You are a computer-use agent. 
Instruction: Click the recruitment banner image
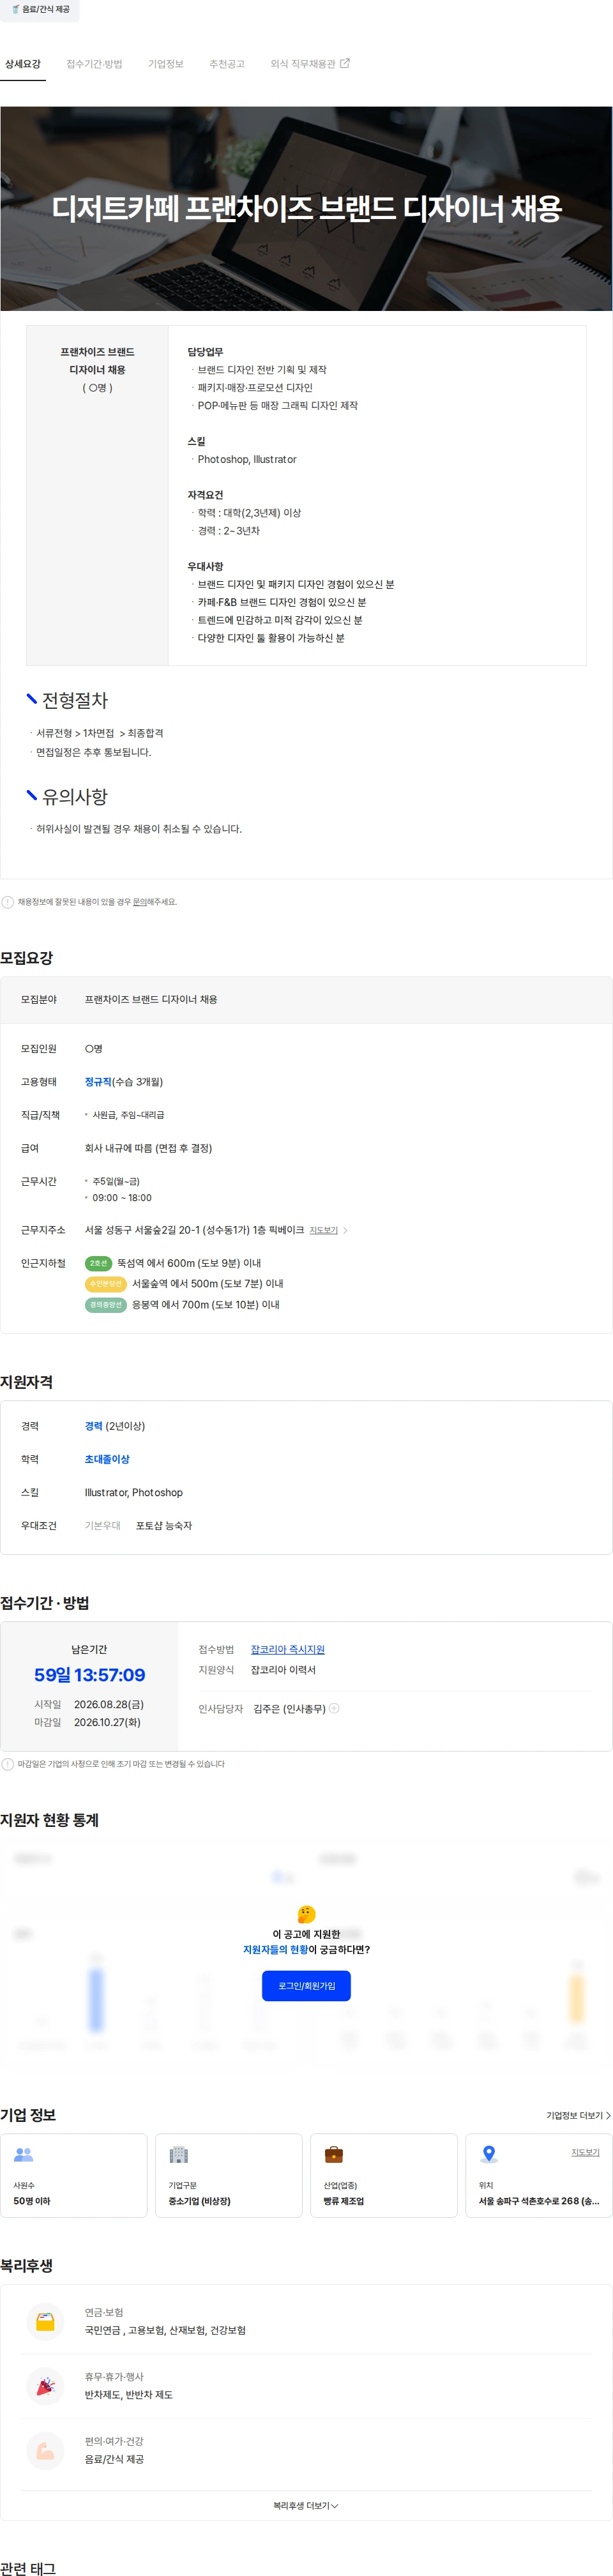(x=306, y=208)
